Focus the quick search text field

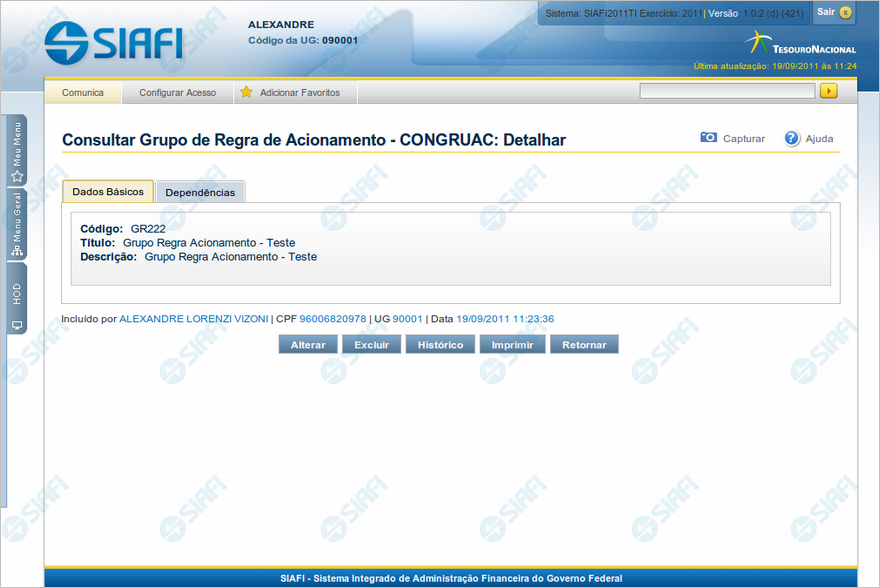click(727, 91)
